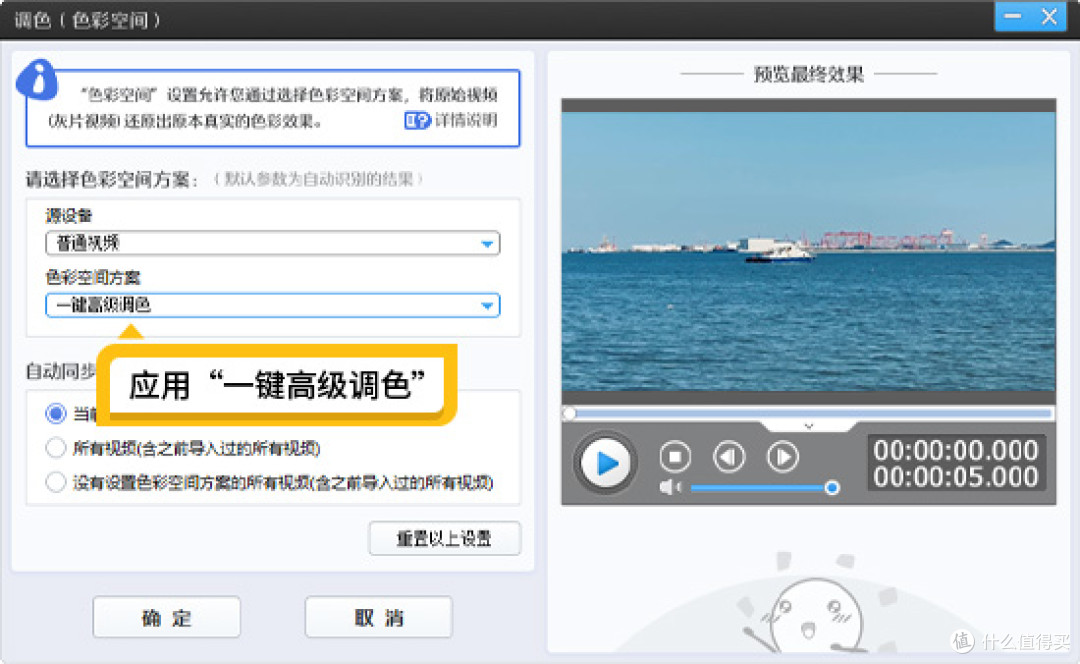Select the 所有视频 radio option
The width and height of the screenshot is (1080, 664).
[56, 448]
